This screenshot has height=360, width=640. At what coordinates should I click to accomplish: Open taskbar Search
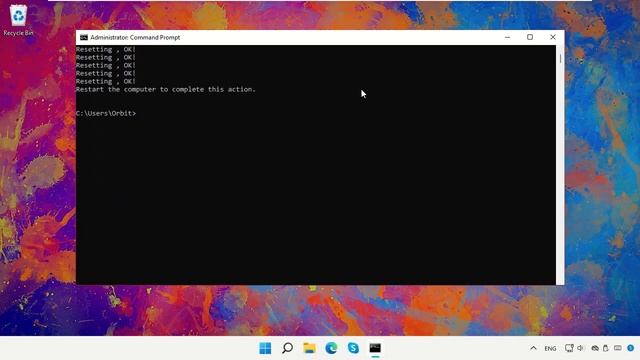click(x=287, y=348)
